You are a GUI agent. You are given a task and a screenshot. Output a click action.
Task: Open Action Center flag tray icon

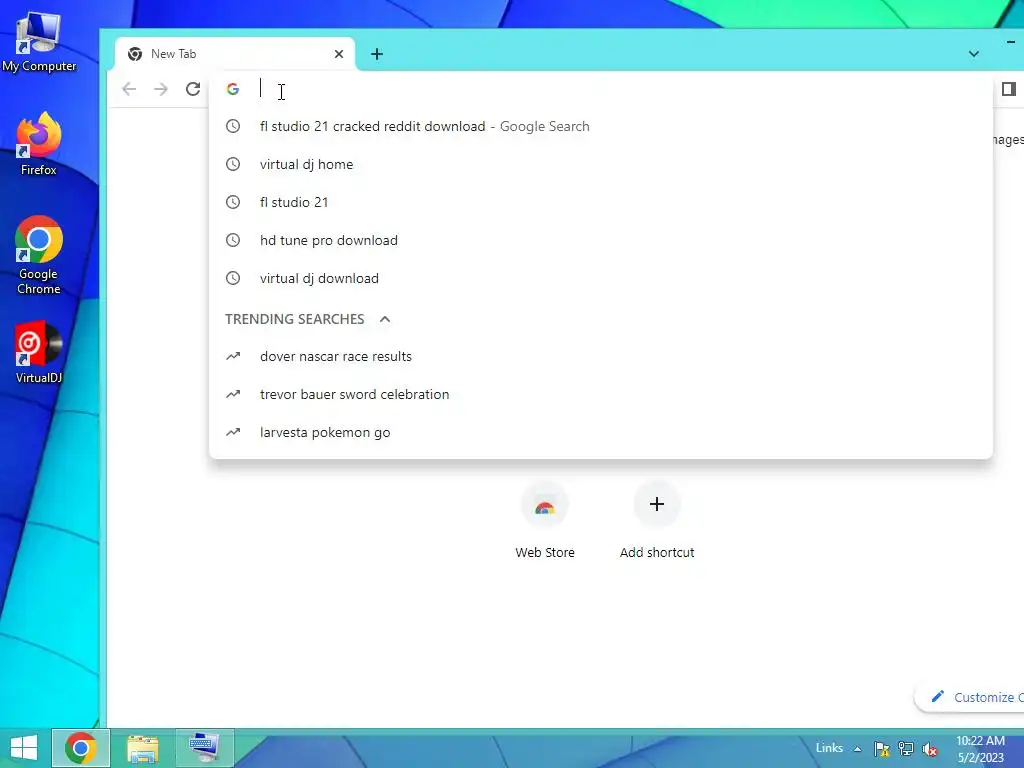tap(881, 749)
